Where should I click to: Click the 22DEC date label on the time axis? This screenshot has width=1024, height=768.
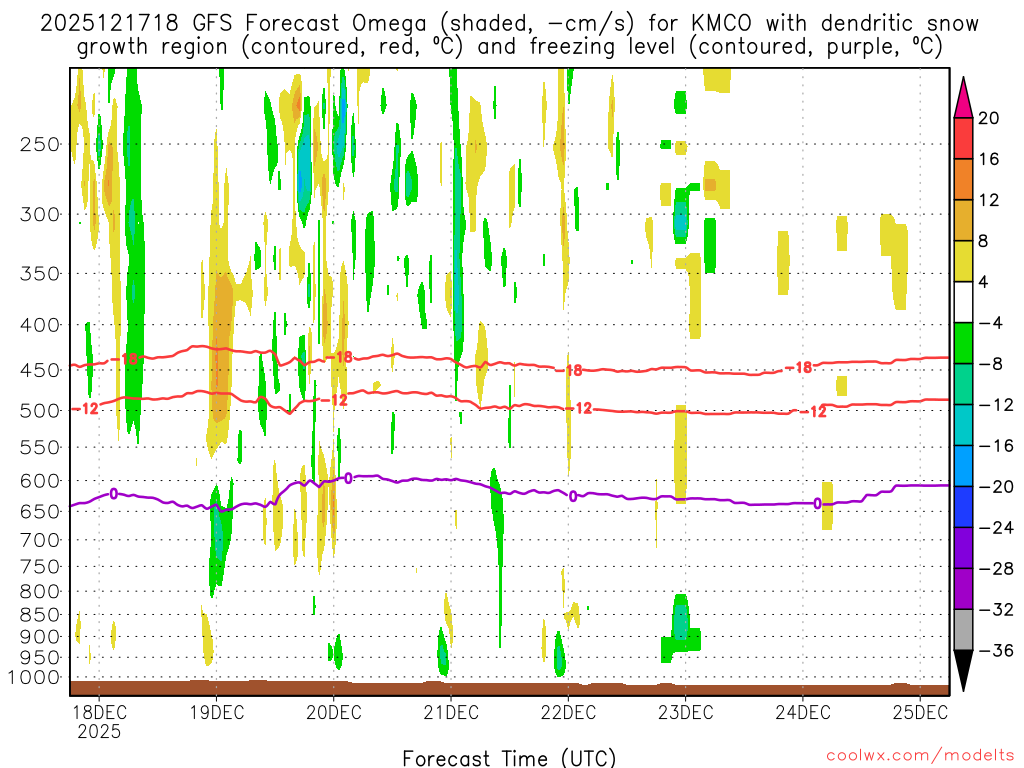tap(568, 712)
